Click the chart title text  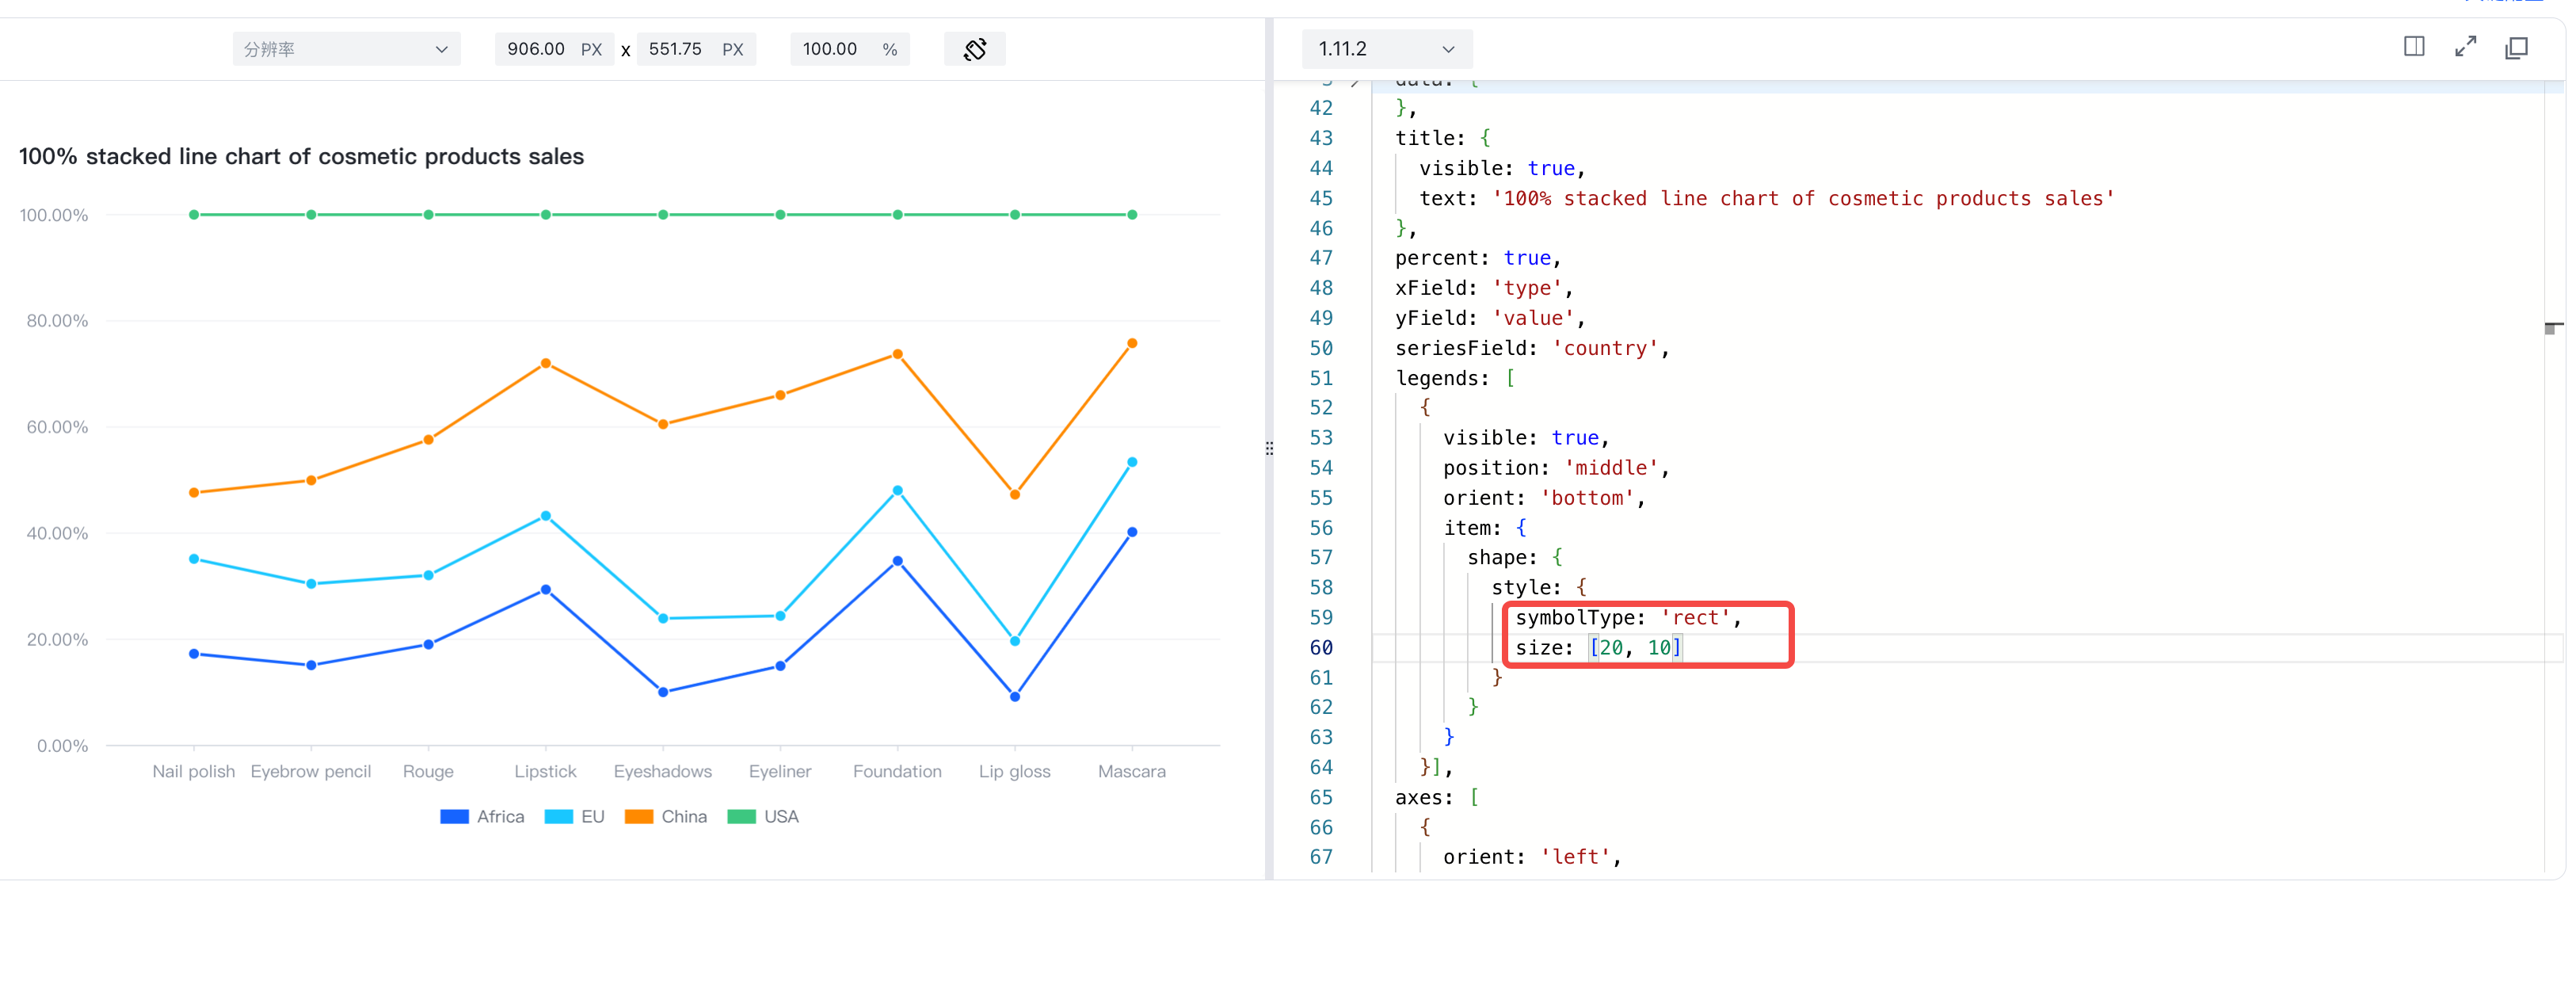click(x=301, y=157)
